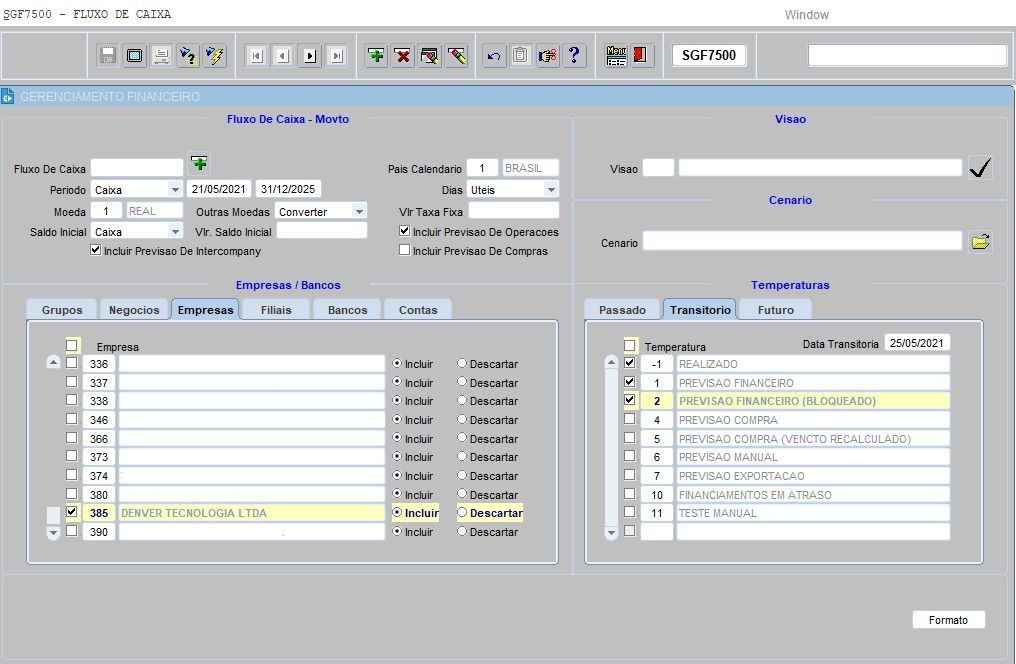Open Help with the question mark icon

pyautogui.click(x=573, y=56)
